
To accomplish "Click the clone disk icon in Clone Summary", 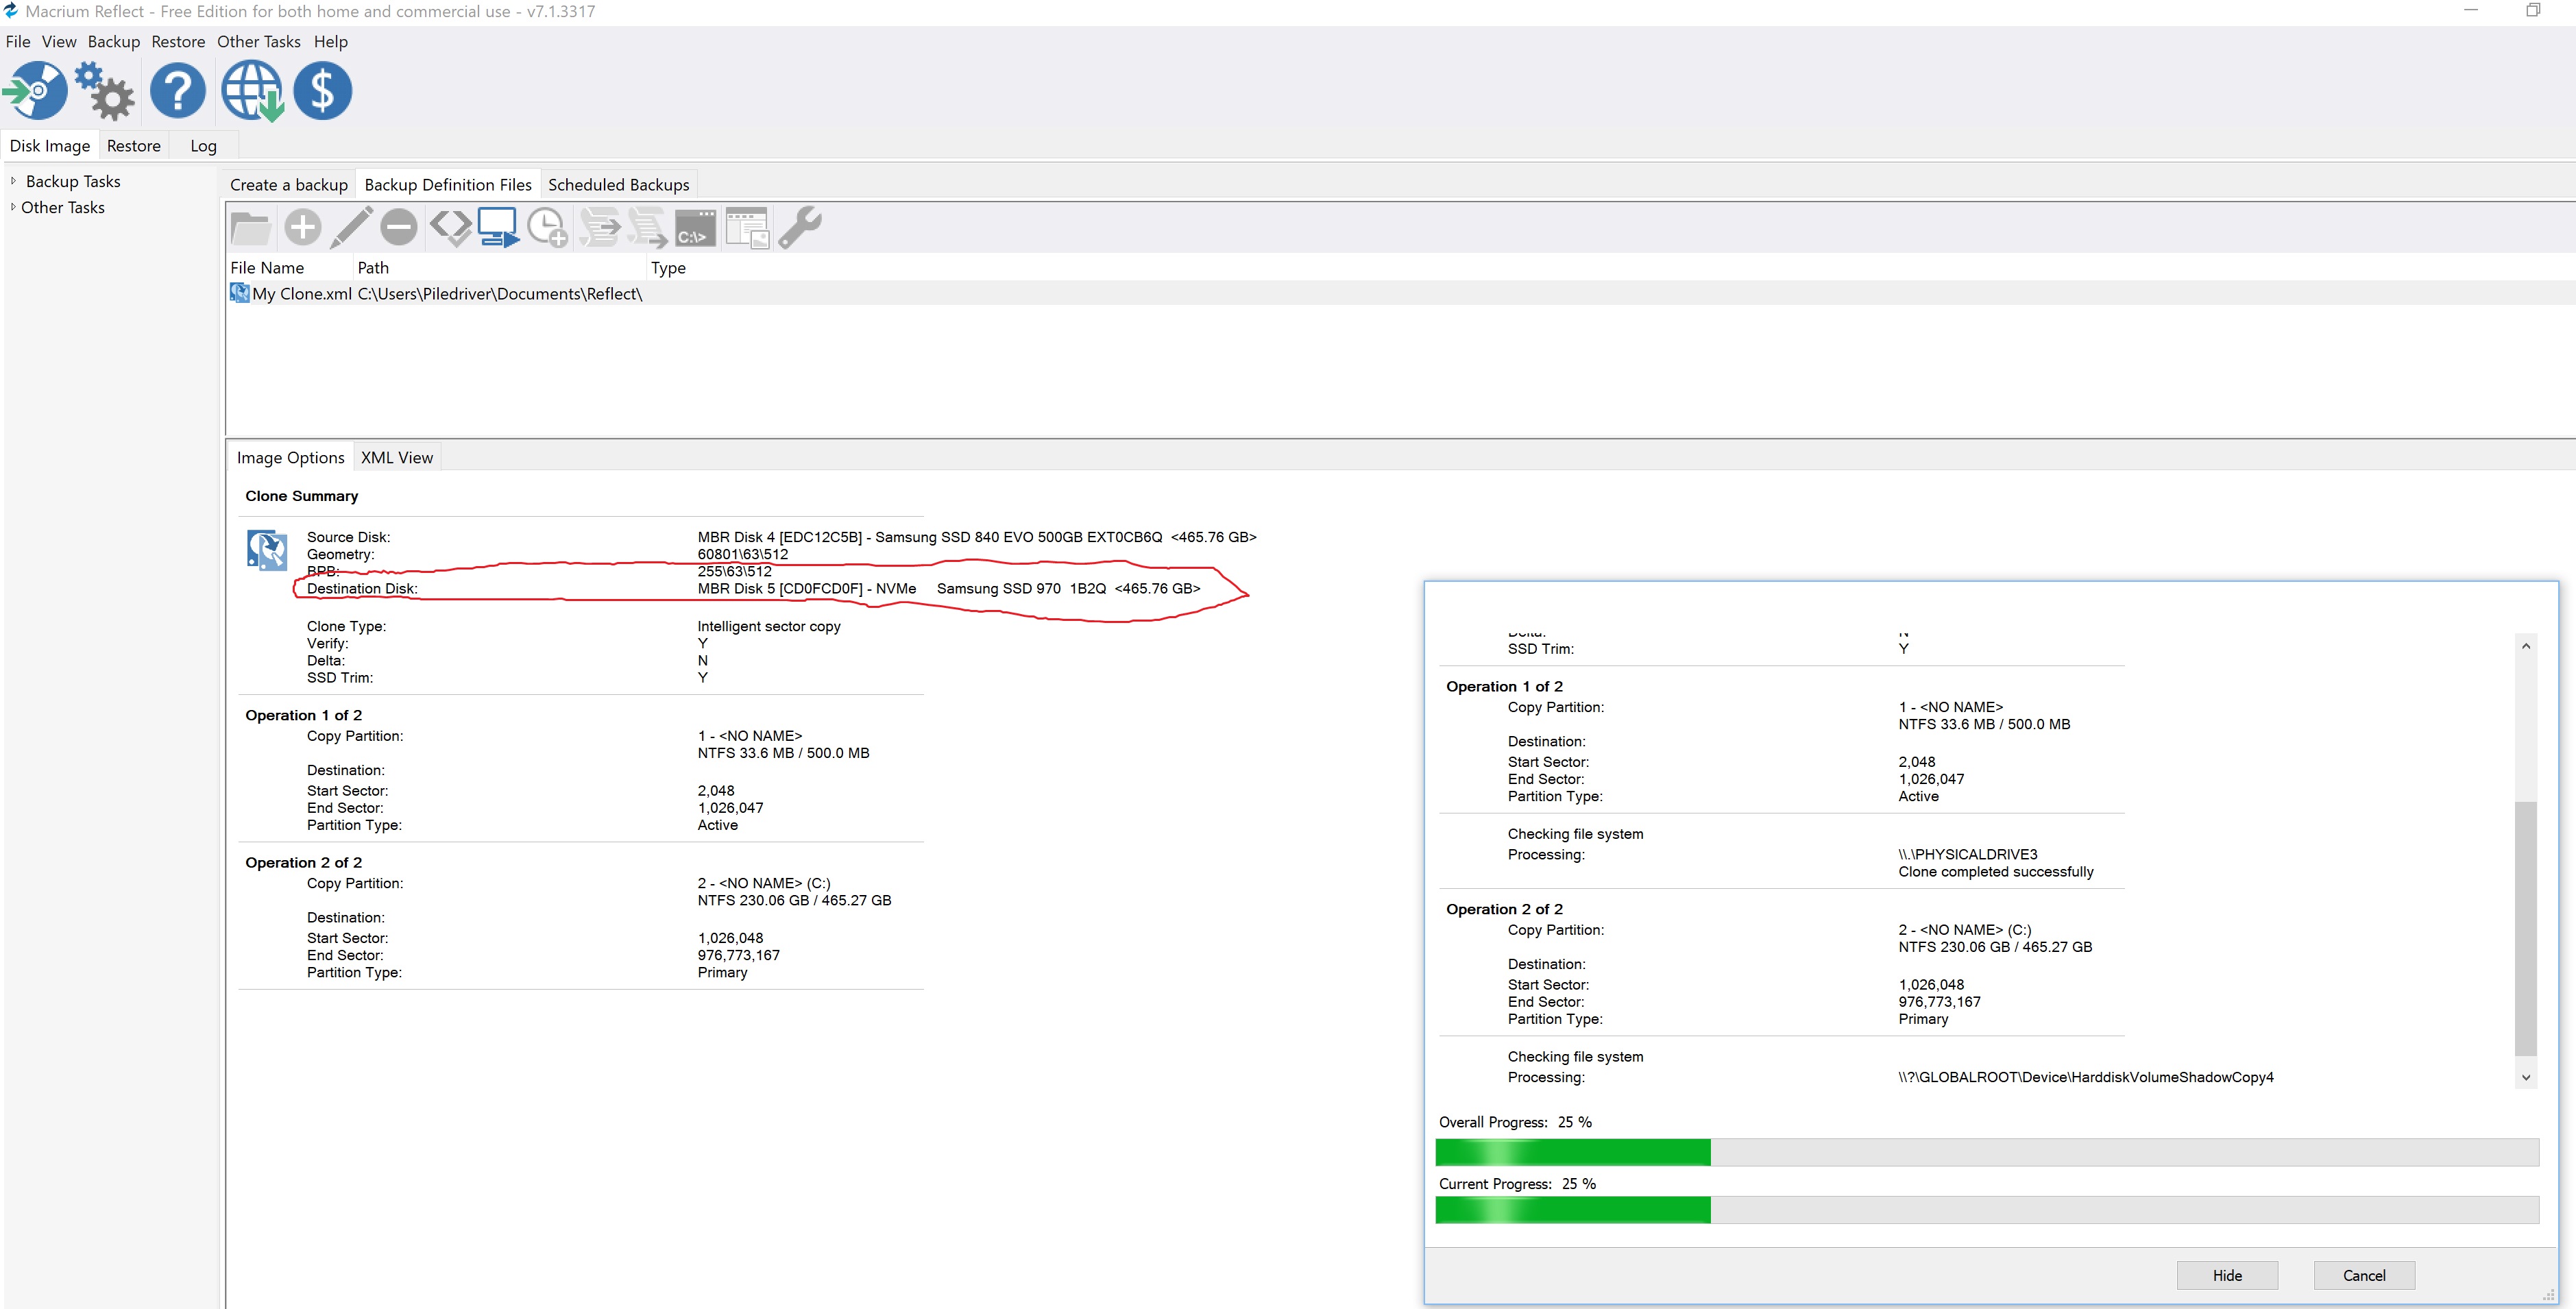I will (x=267, y=550).
